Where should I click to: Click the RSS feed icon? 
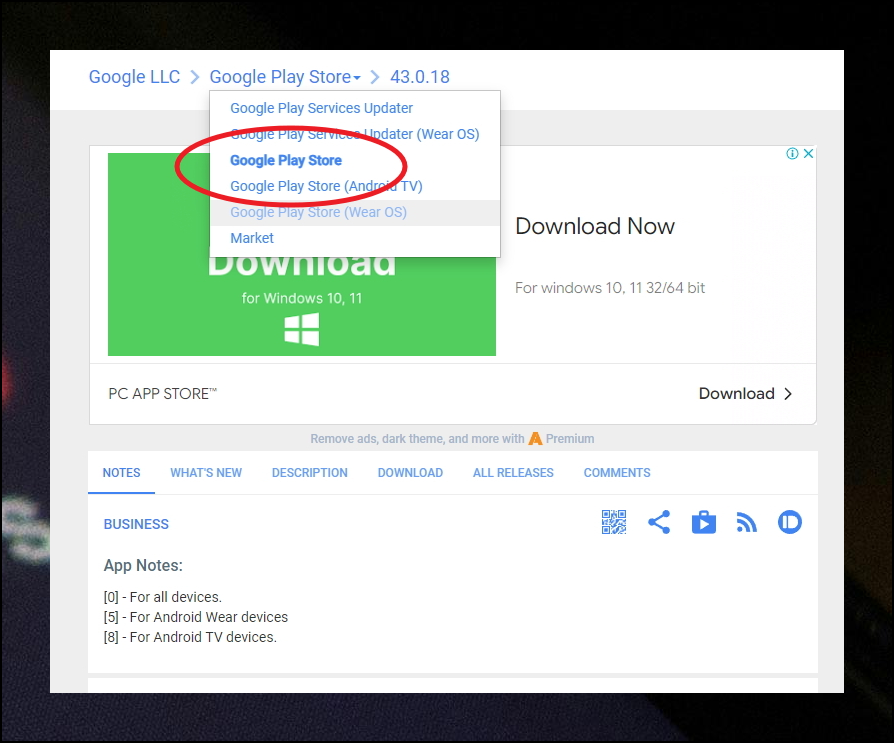[x=746, y=522]
